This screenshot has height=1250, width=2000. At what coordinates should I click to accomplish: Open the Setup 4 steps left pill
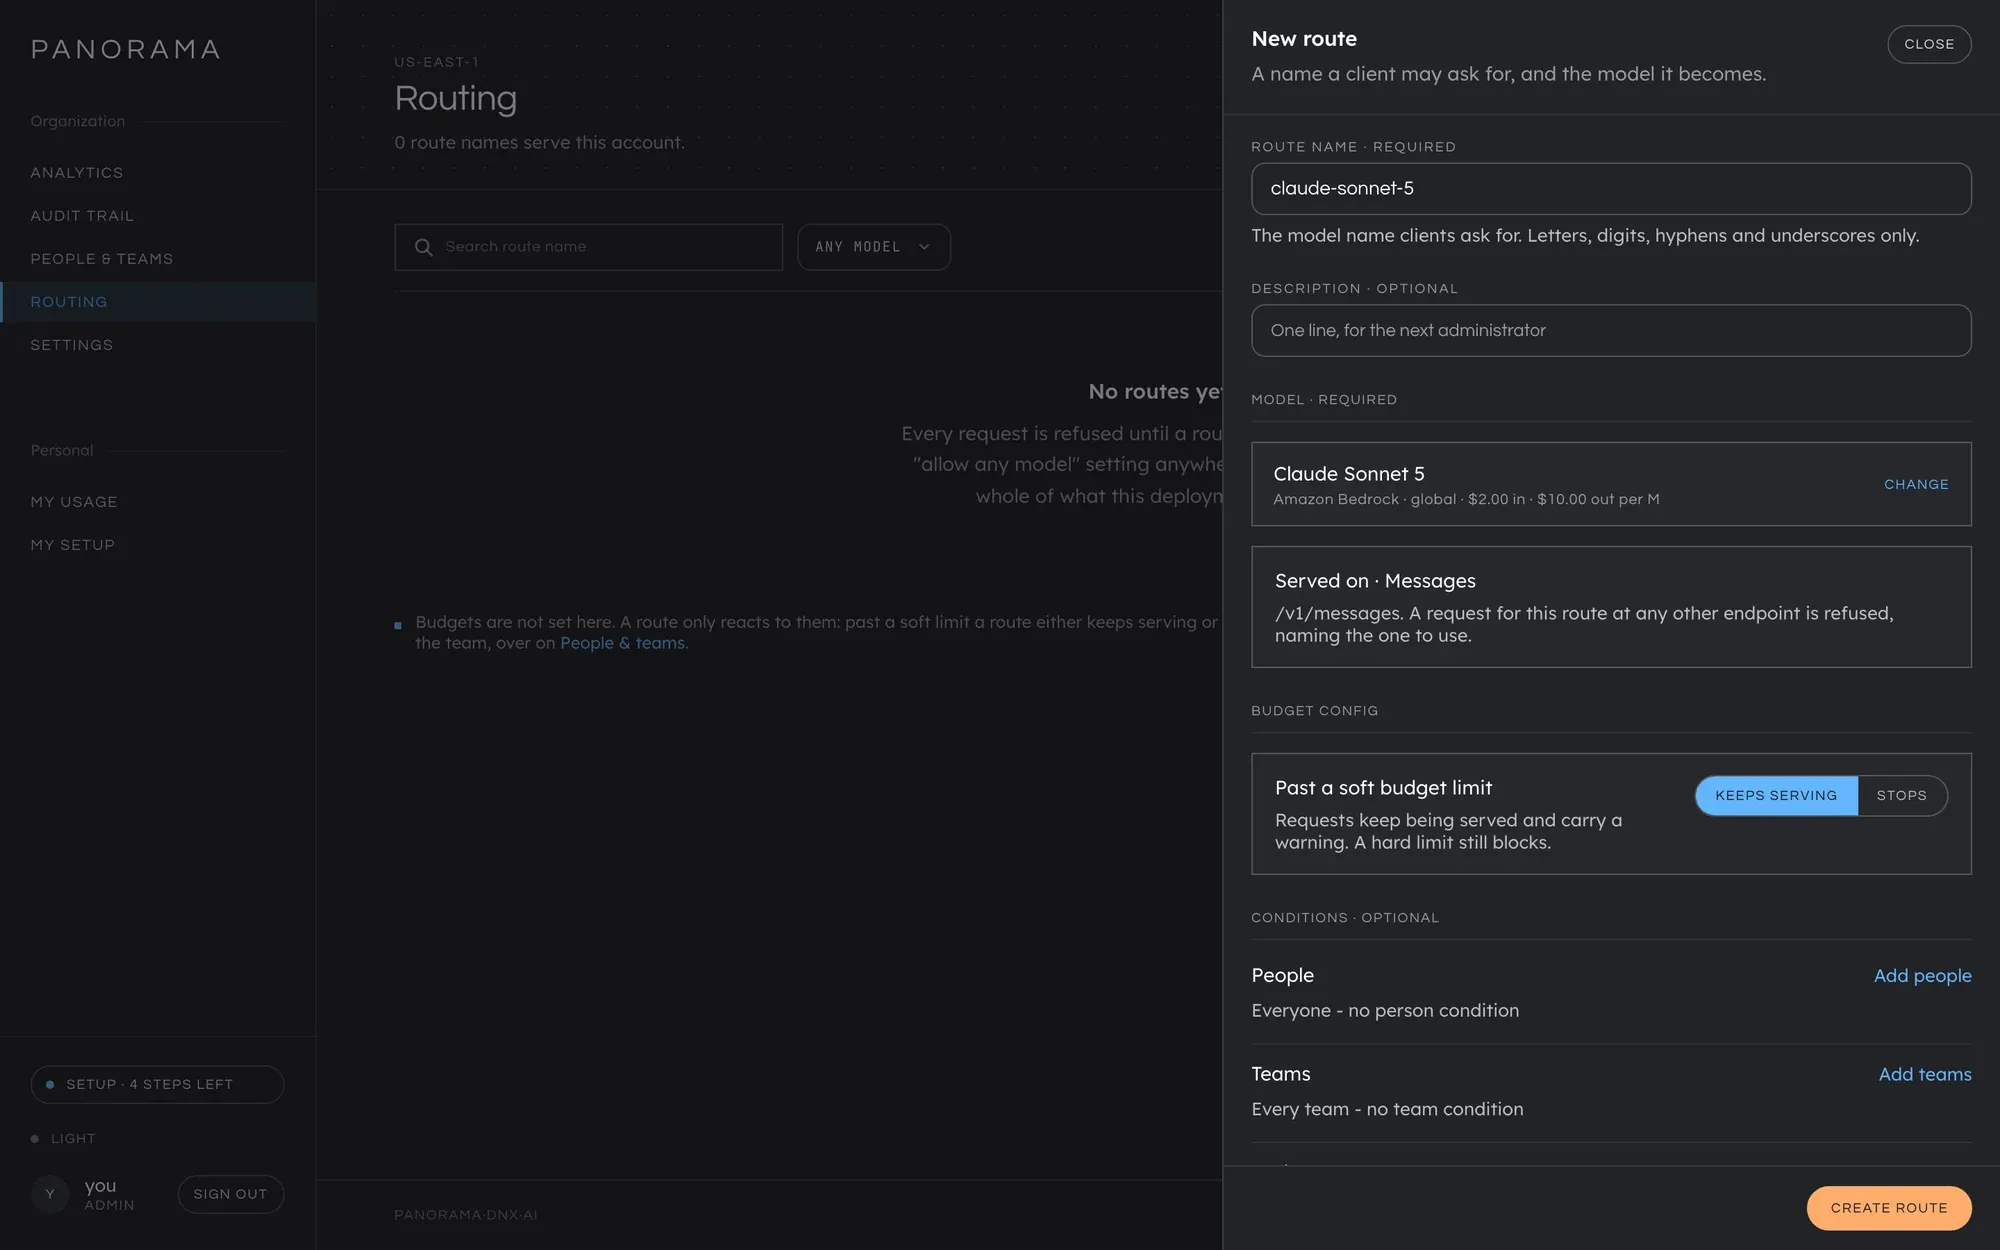pos(157,1084)
